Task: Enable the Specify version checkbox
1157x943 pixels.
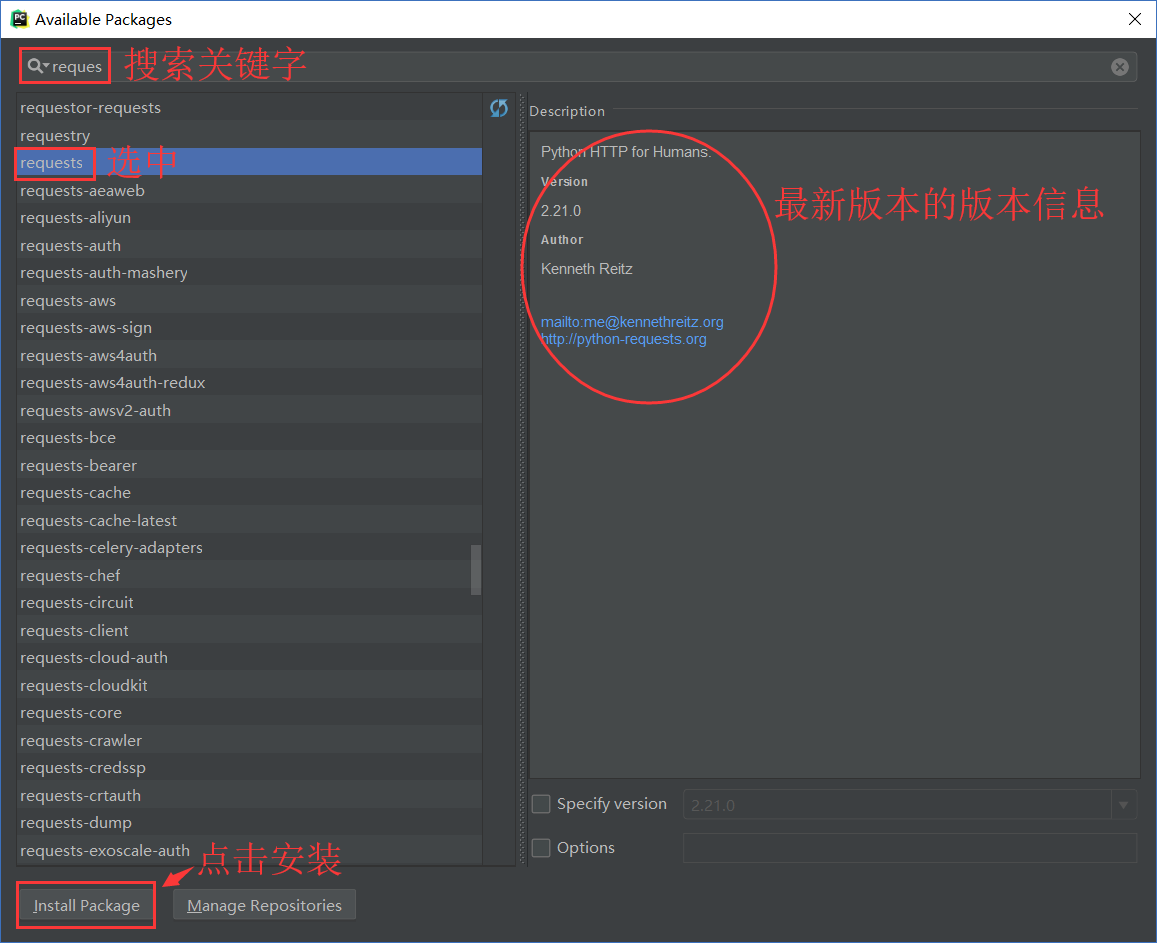Action: [541, 804]
